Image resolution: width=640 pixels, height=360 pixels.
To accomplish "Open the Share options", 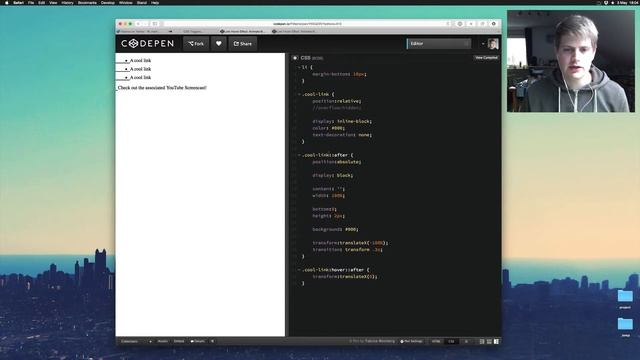I will 243,43.
